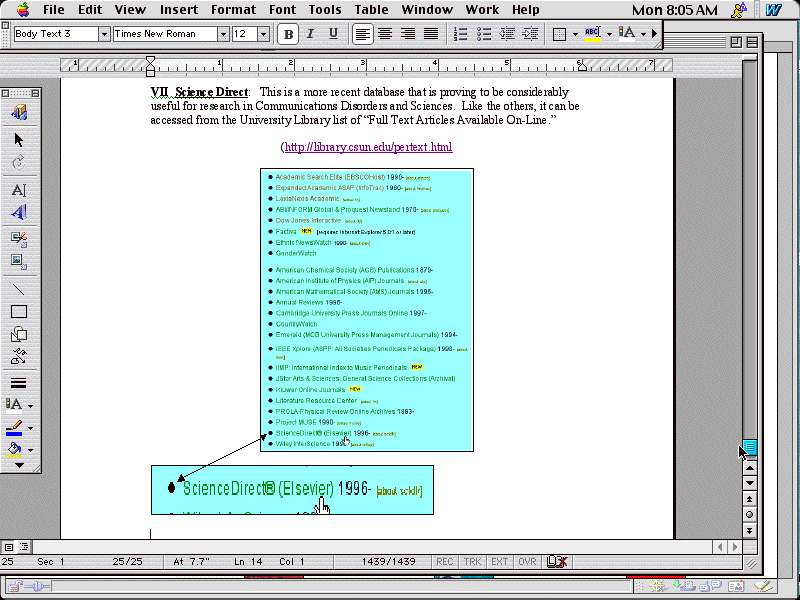Center-align the text
800x600 pixels.
385,34
